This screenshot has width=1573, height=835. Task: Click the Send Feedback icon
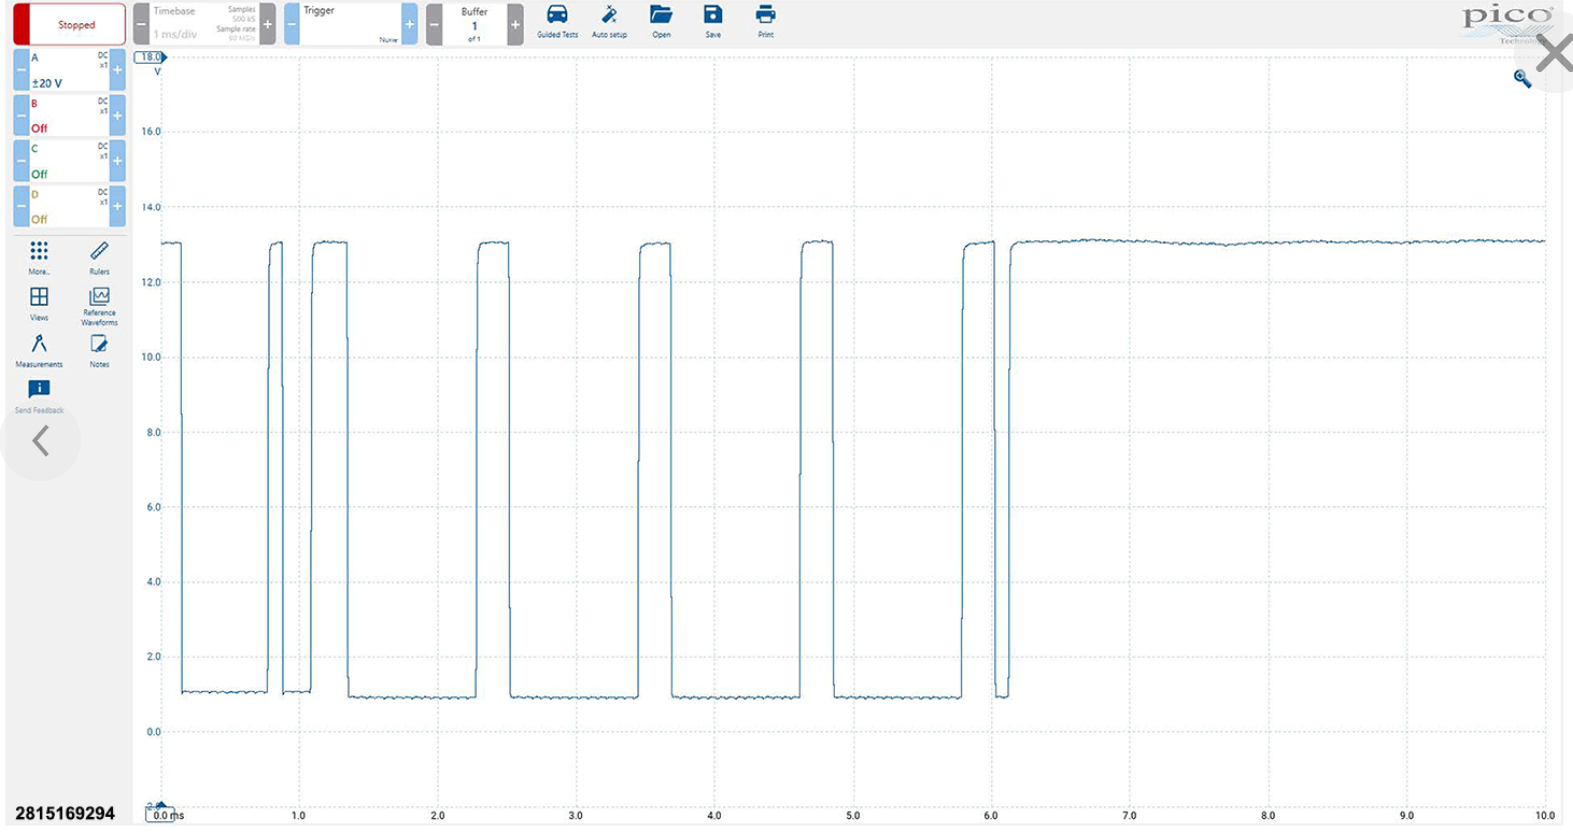[x=39, y=389]
